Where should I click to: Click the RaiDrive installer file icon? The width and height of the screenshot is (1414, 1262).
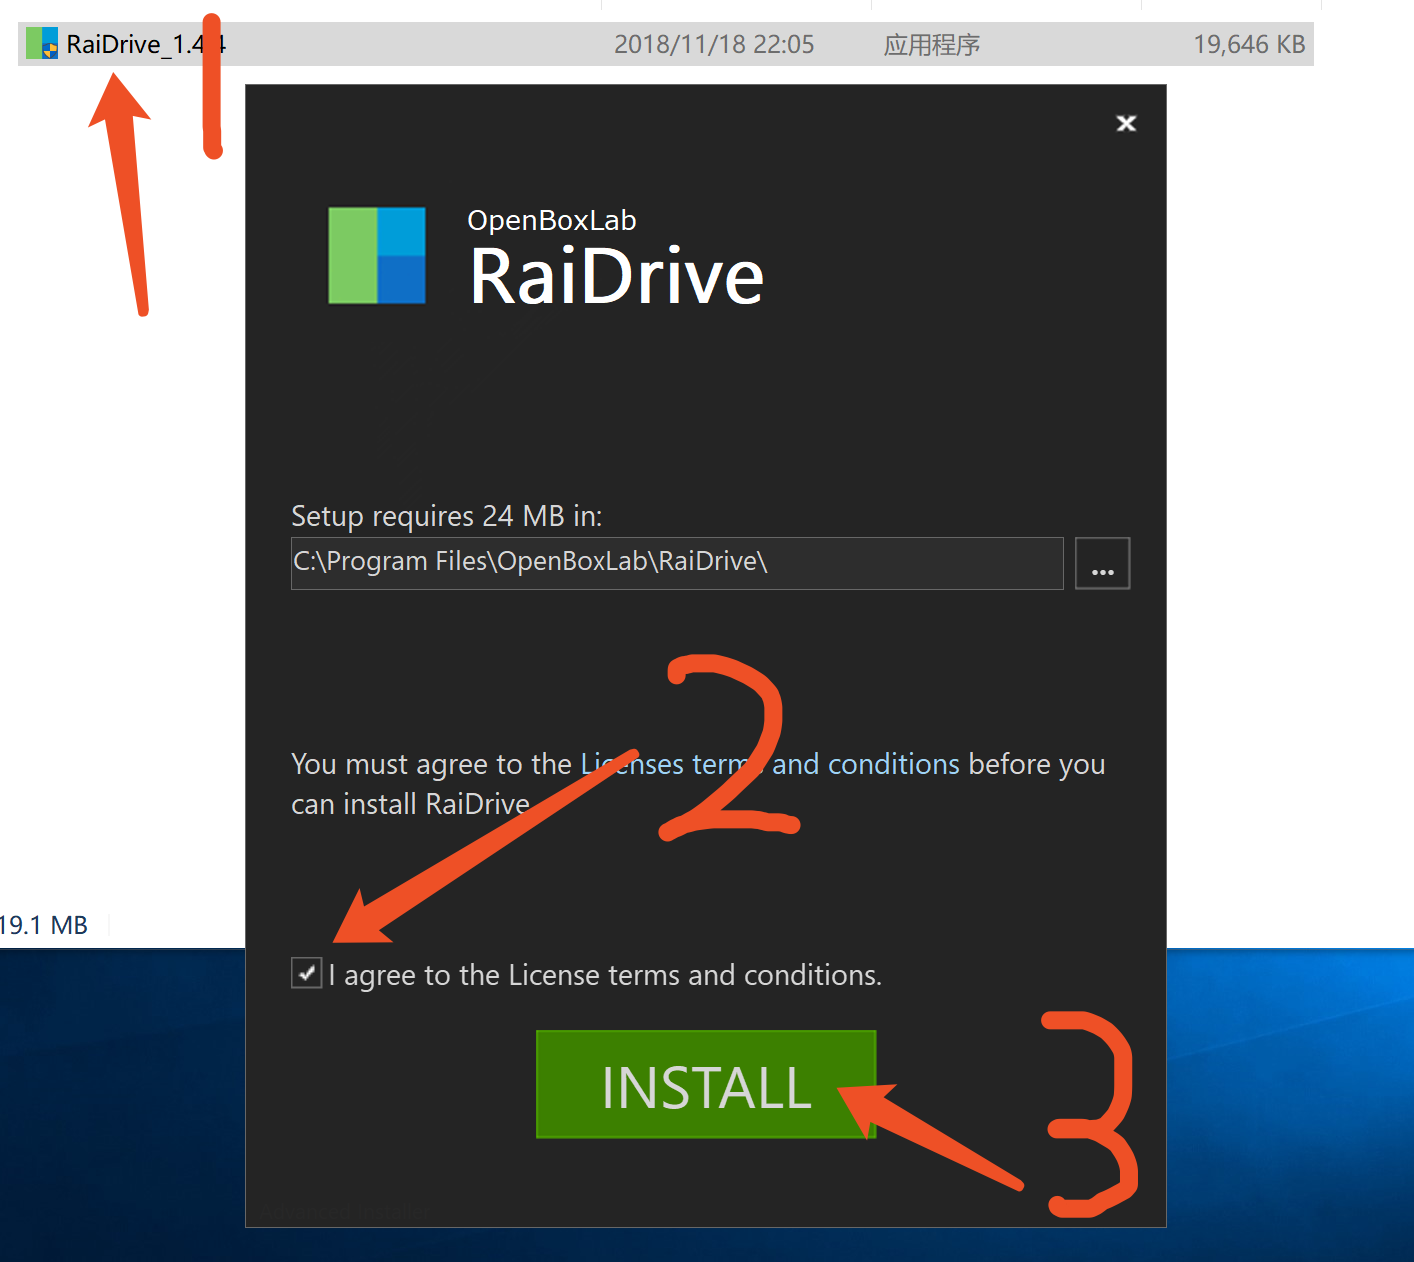click(x=42, y=44)
